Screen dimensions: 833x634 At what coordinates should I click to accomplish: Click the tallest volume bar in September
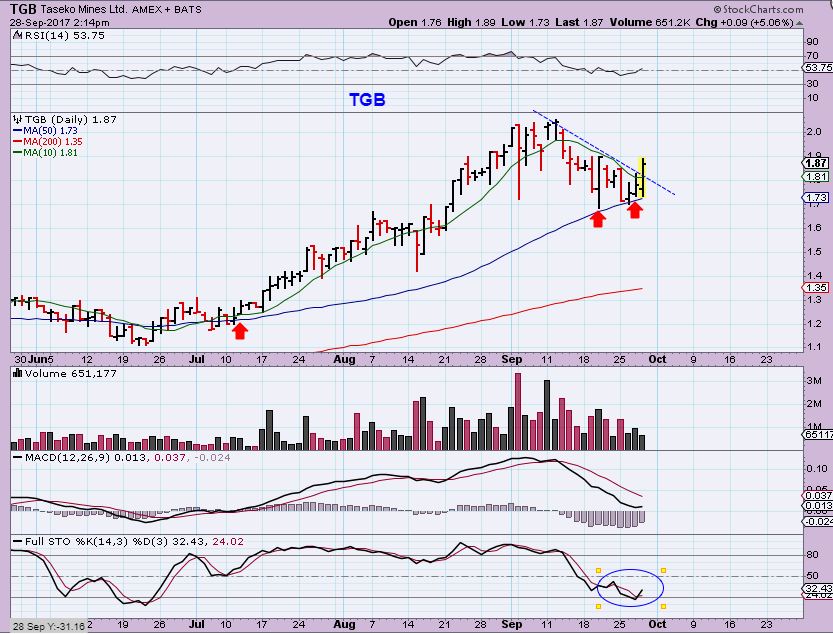[x=518, y=410]
